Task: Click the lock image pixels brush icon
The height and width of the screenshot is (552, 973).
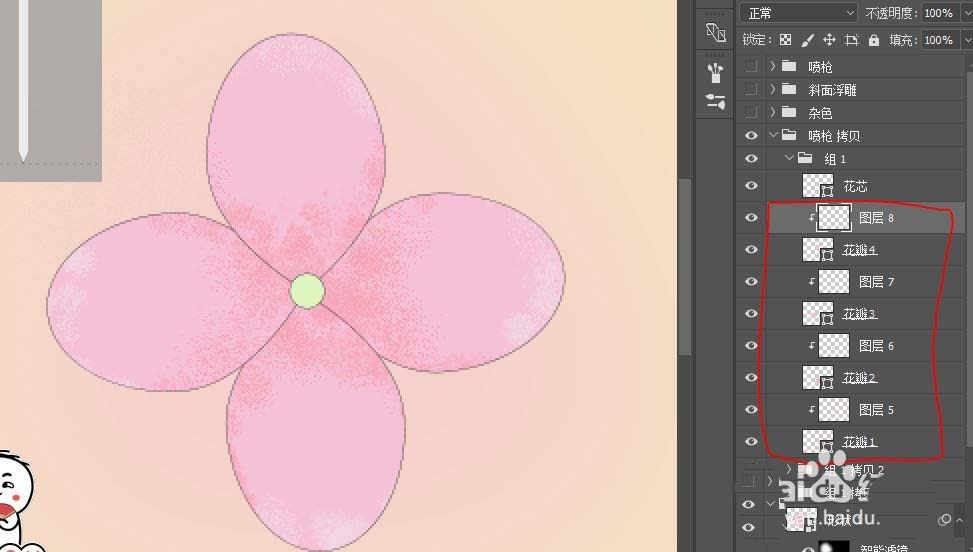Action: point(807,40)
